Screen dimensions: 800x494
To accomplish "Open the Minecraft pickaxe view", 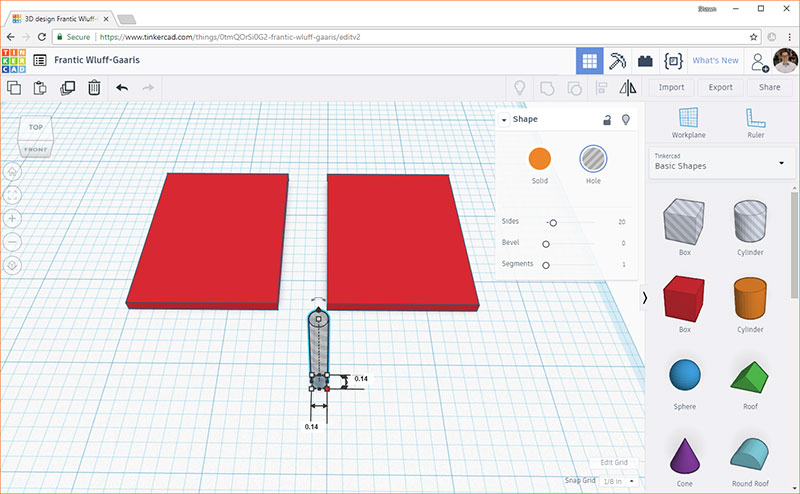I will coord(618,60).
